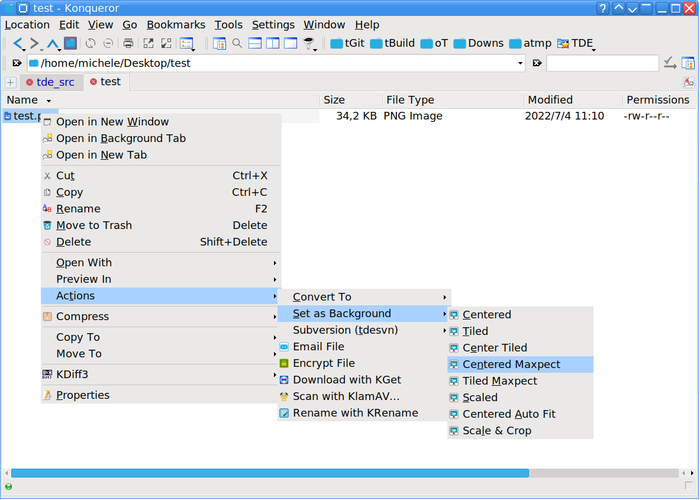Open the oT bookmark folder
This screenshot has width=700, height=500.
434,43
